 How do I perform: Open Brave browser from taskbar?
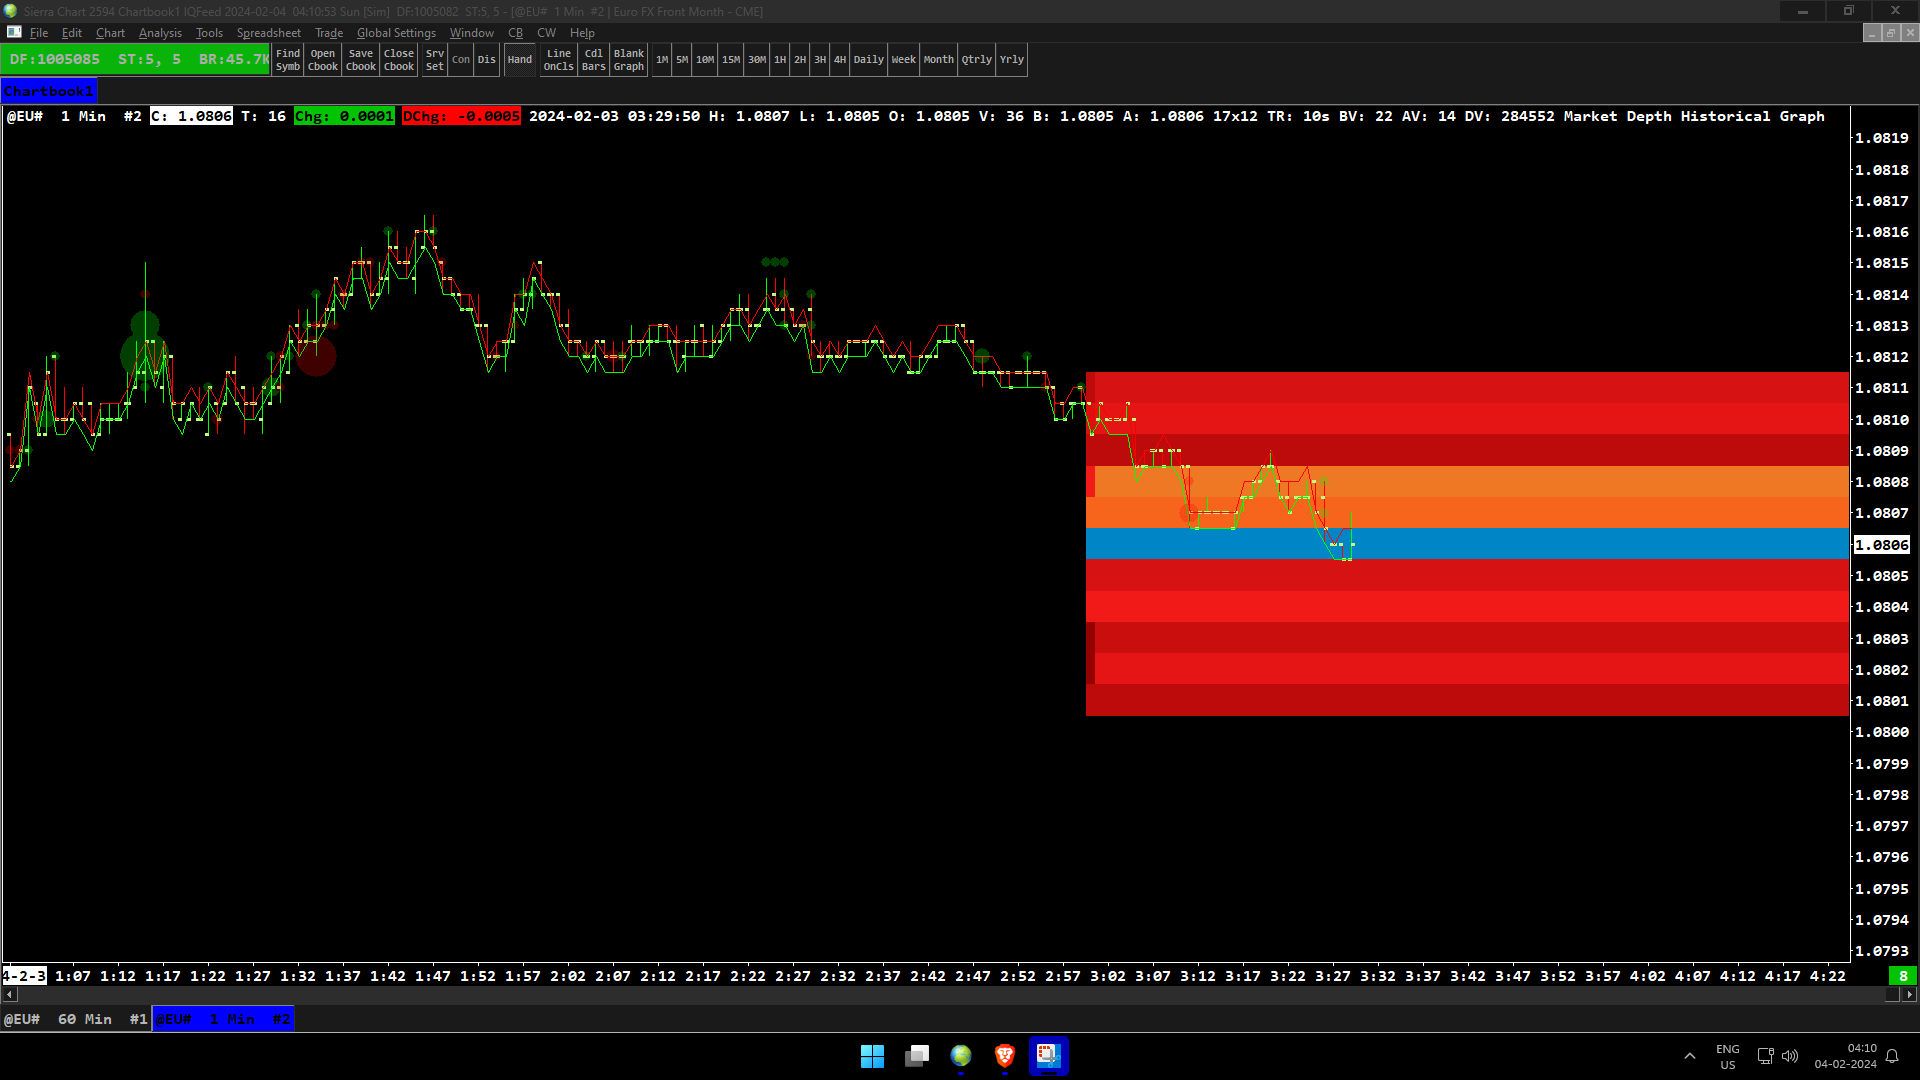coord(1005,1056)
